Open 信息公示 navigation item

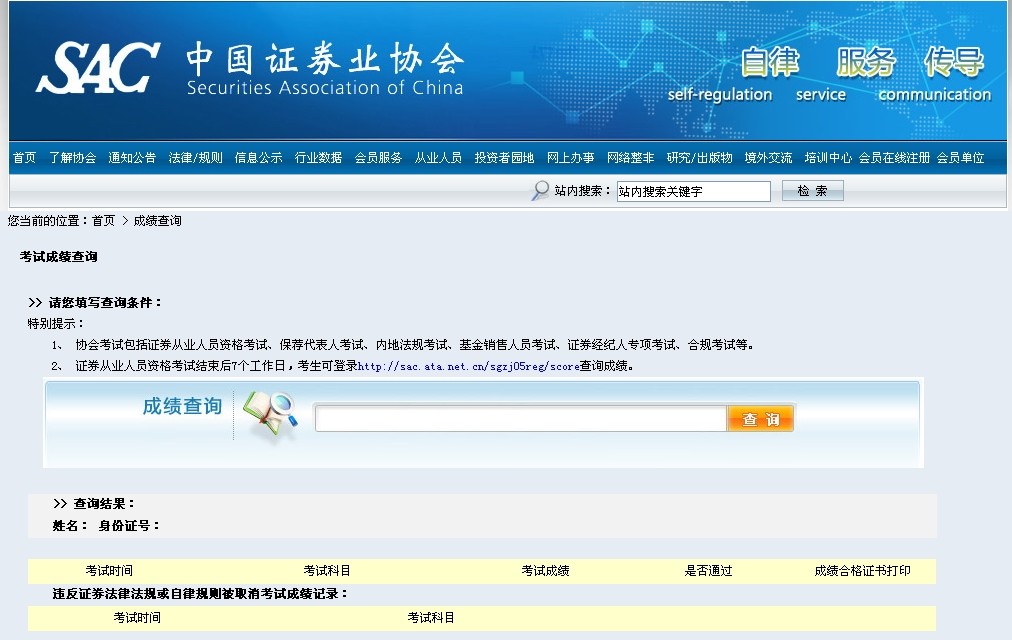pyautogui.click(x=258, y=158)
